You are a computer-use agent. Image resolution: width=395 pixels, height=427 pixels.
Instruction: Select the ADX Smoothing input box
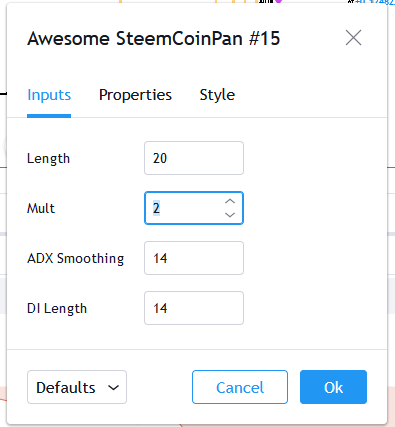[x=194, y=258]
